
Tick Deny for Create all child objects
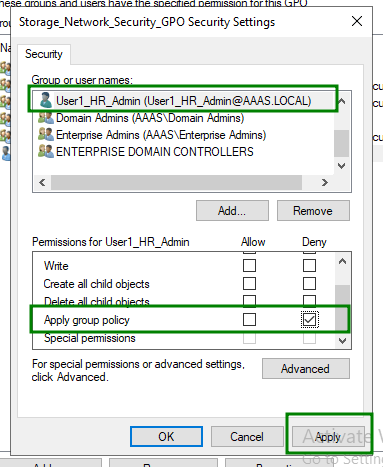tap(309, 284)
